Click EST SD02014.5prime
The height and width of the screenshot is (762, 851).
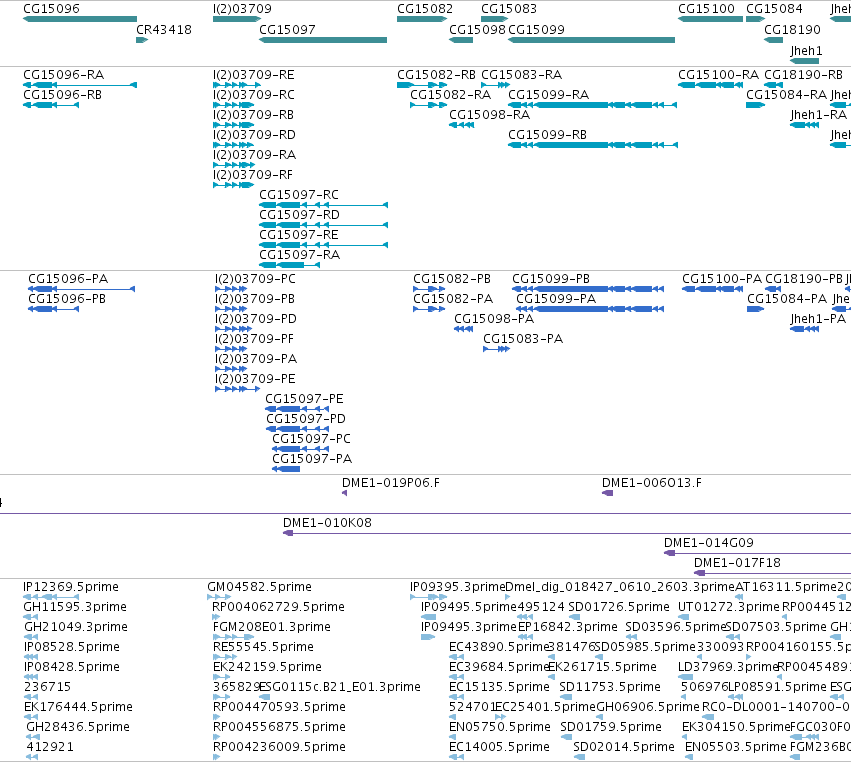point(624,747)
